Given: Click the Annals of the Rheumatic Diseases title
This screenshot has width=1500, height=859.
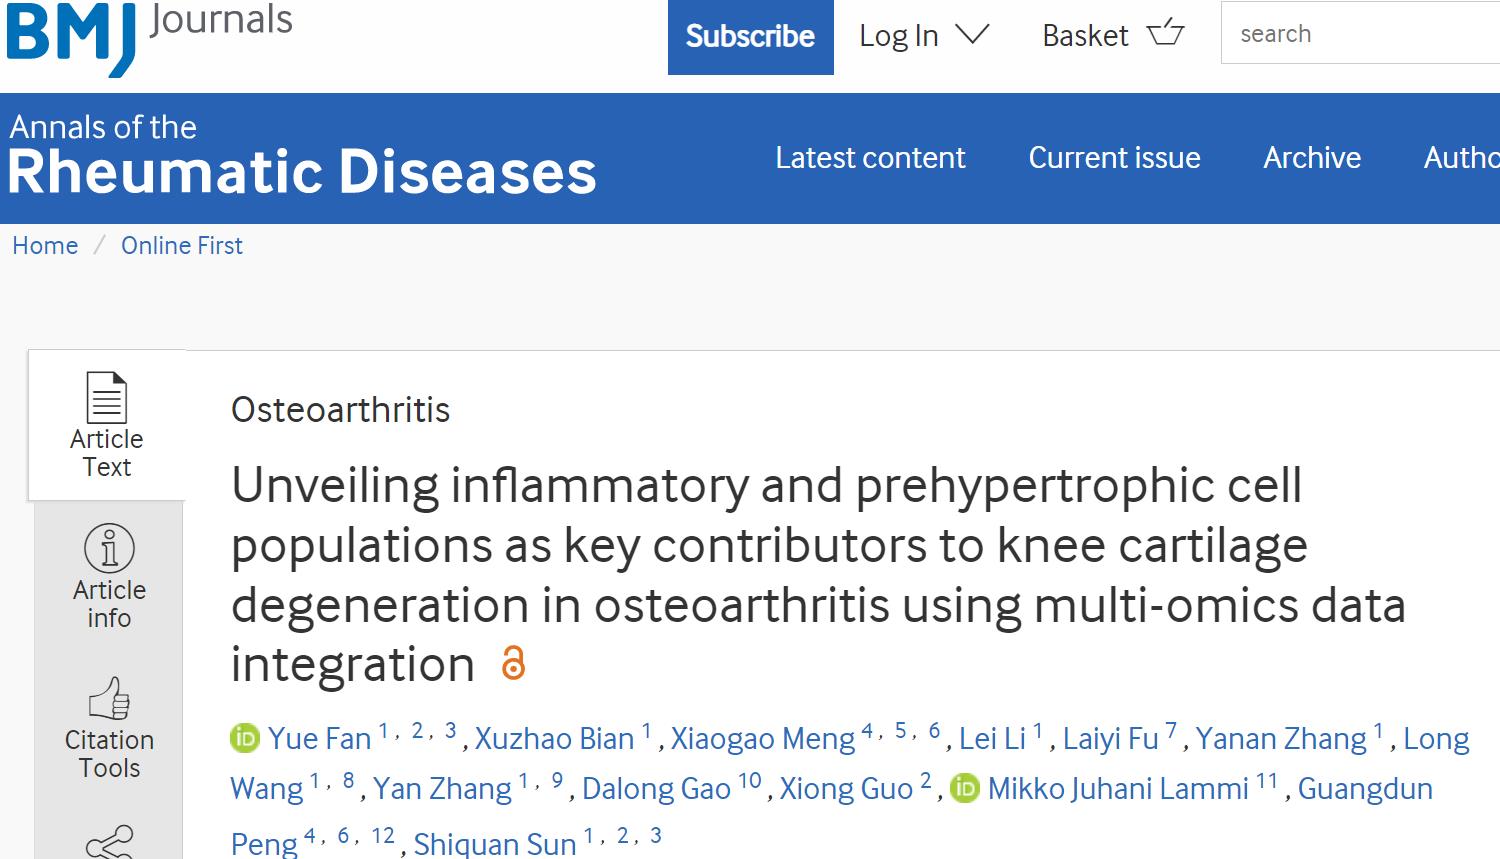Looking at the screenshot, I should (302, 157).
